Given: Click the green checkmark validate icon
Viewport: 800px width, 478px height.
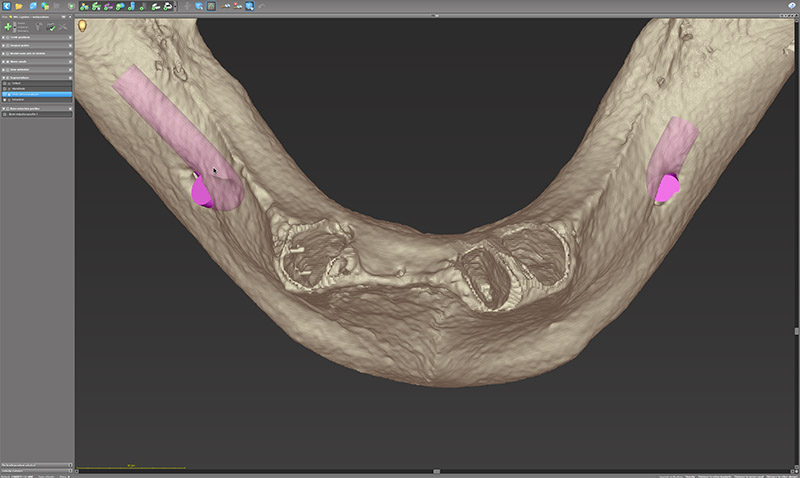Looking at the screenshot, I should click(x=51, y=27).
